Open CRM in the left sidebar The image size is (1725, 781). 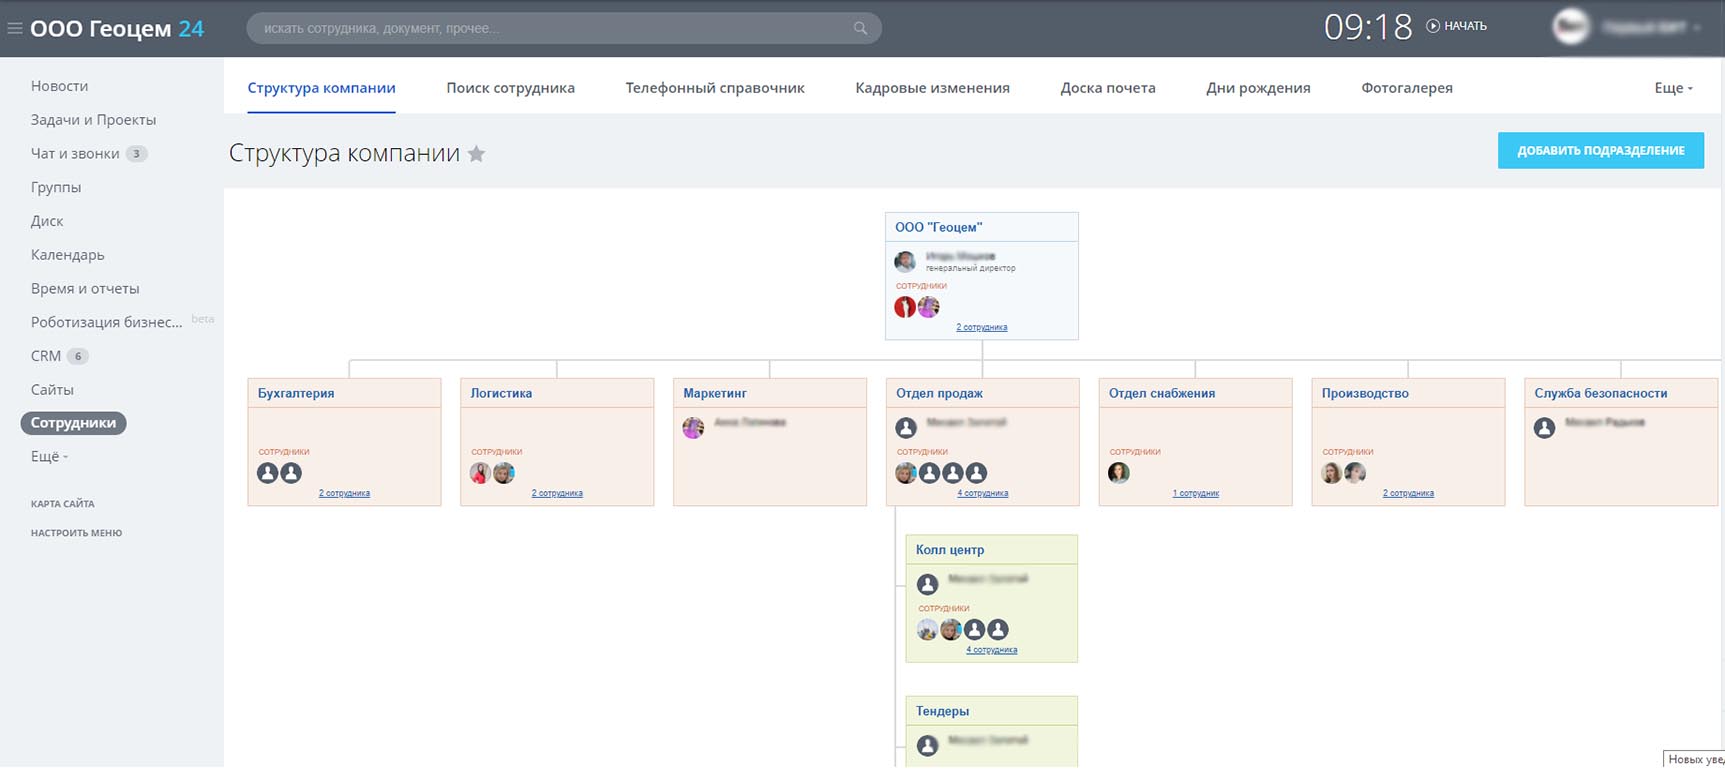click(x=46, y=356)
